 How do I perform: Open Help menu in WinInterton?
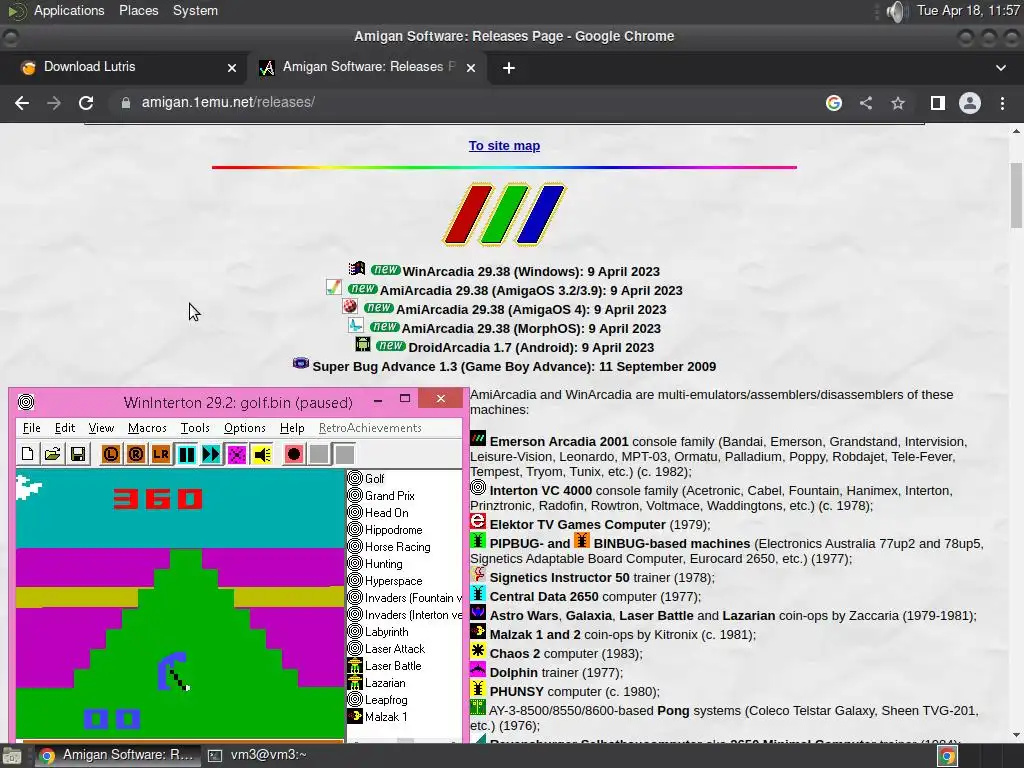292,428
